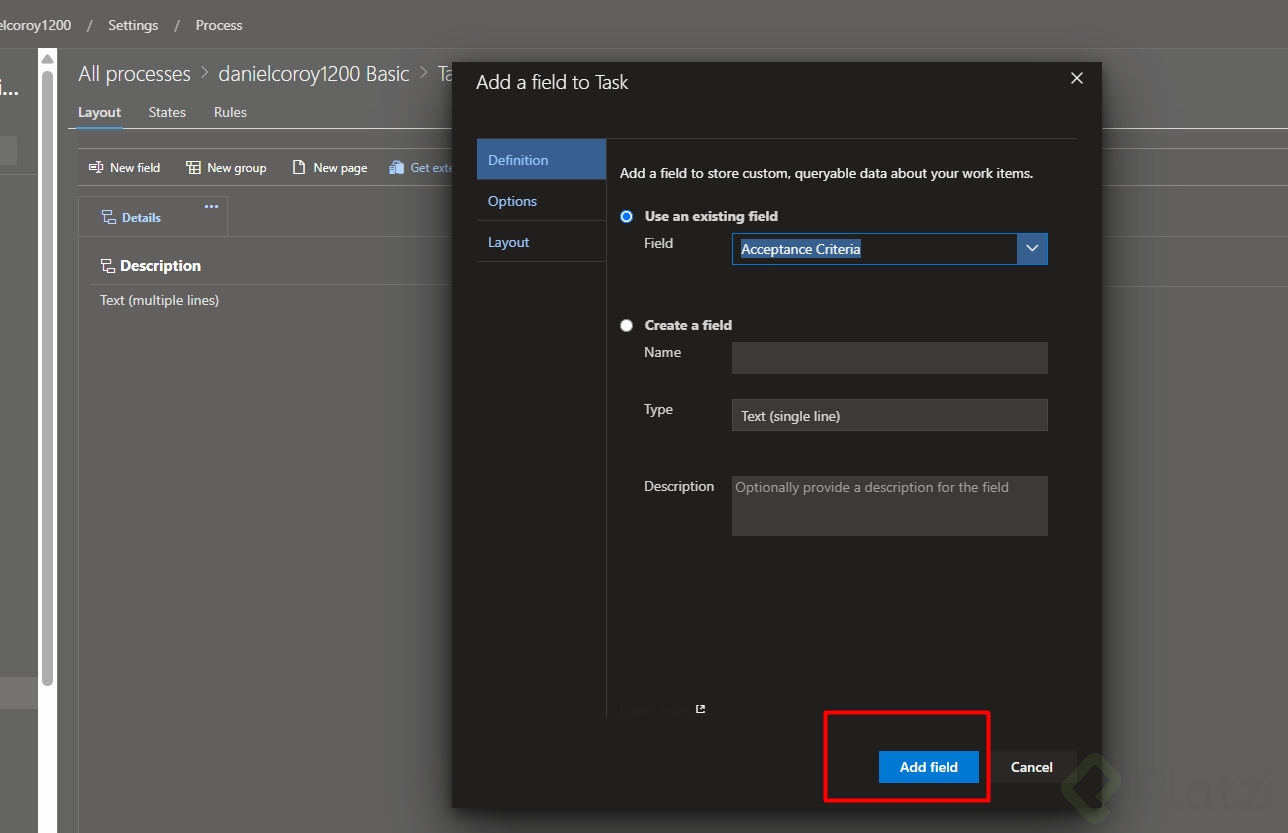The height and width of the screenshot is (833, 1288).
Task: Expand the Field dropdown arrow
Action: click(1032, 249)
